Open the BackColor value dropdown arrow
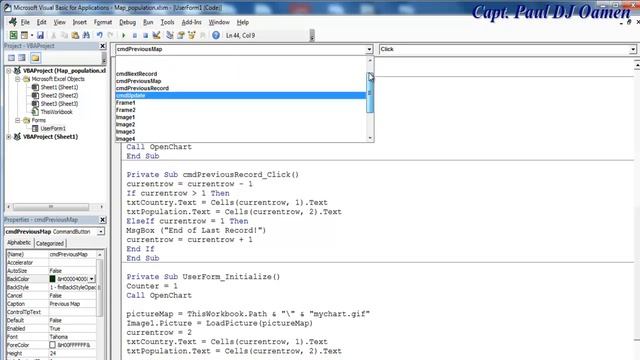The width and height of the screenshot is (640, 360). tap(91, 279)
